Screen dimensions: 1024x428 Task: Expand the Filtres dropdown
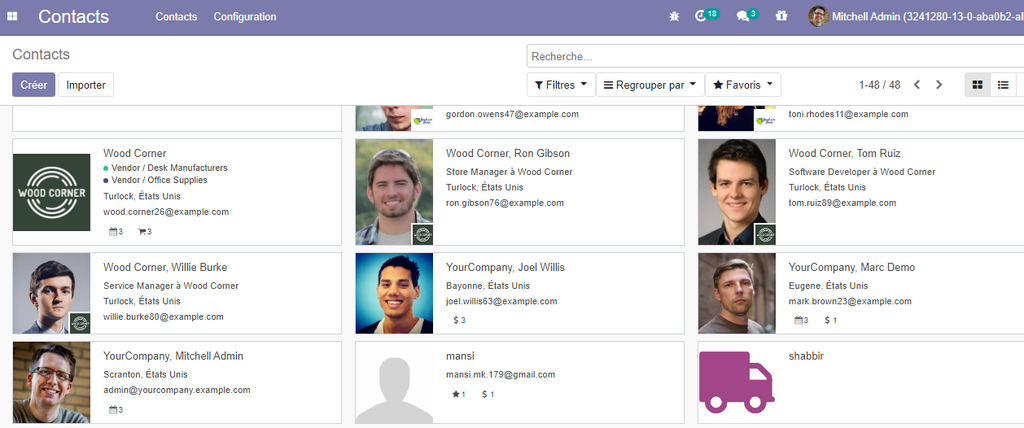pos(560,85)
